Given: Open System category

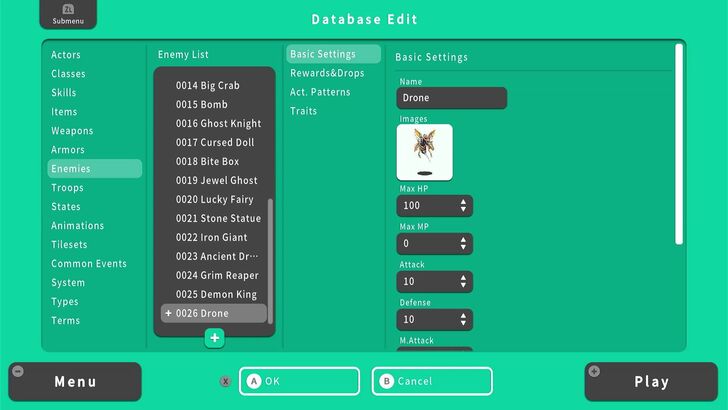Looking at the screenshot, I should click(68, 283).
